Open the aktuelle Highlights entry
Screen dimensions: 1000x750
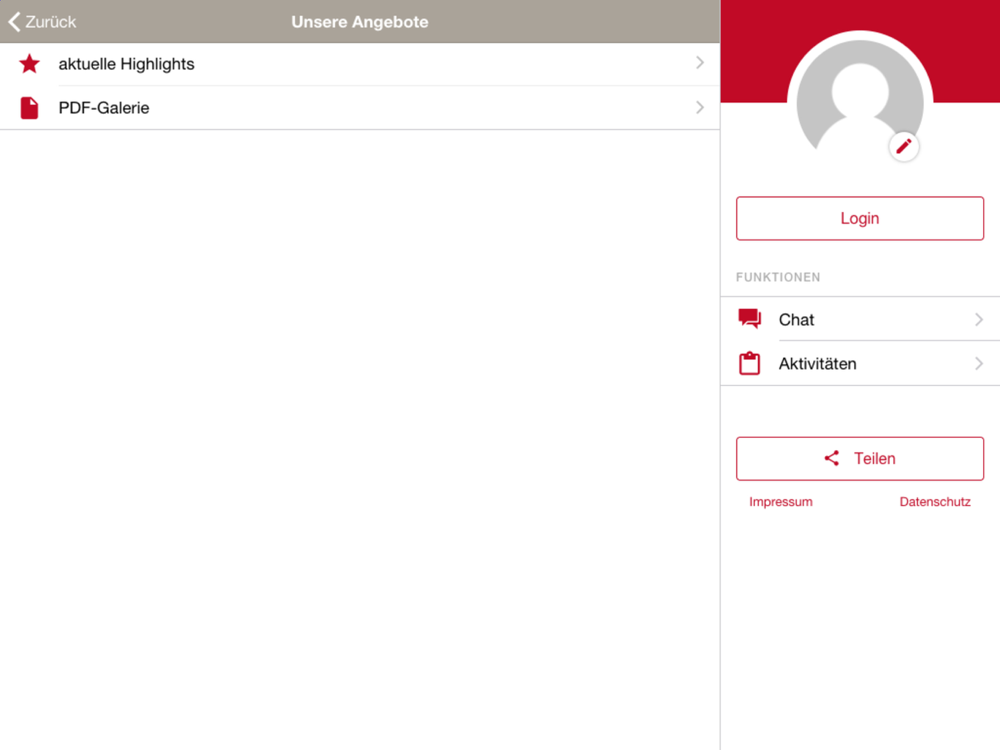pyautogui.click(x=360, y=64)
